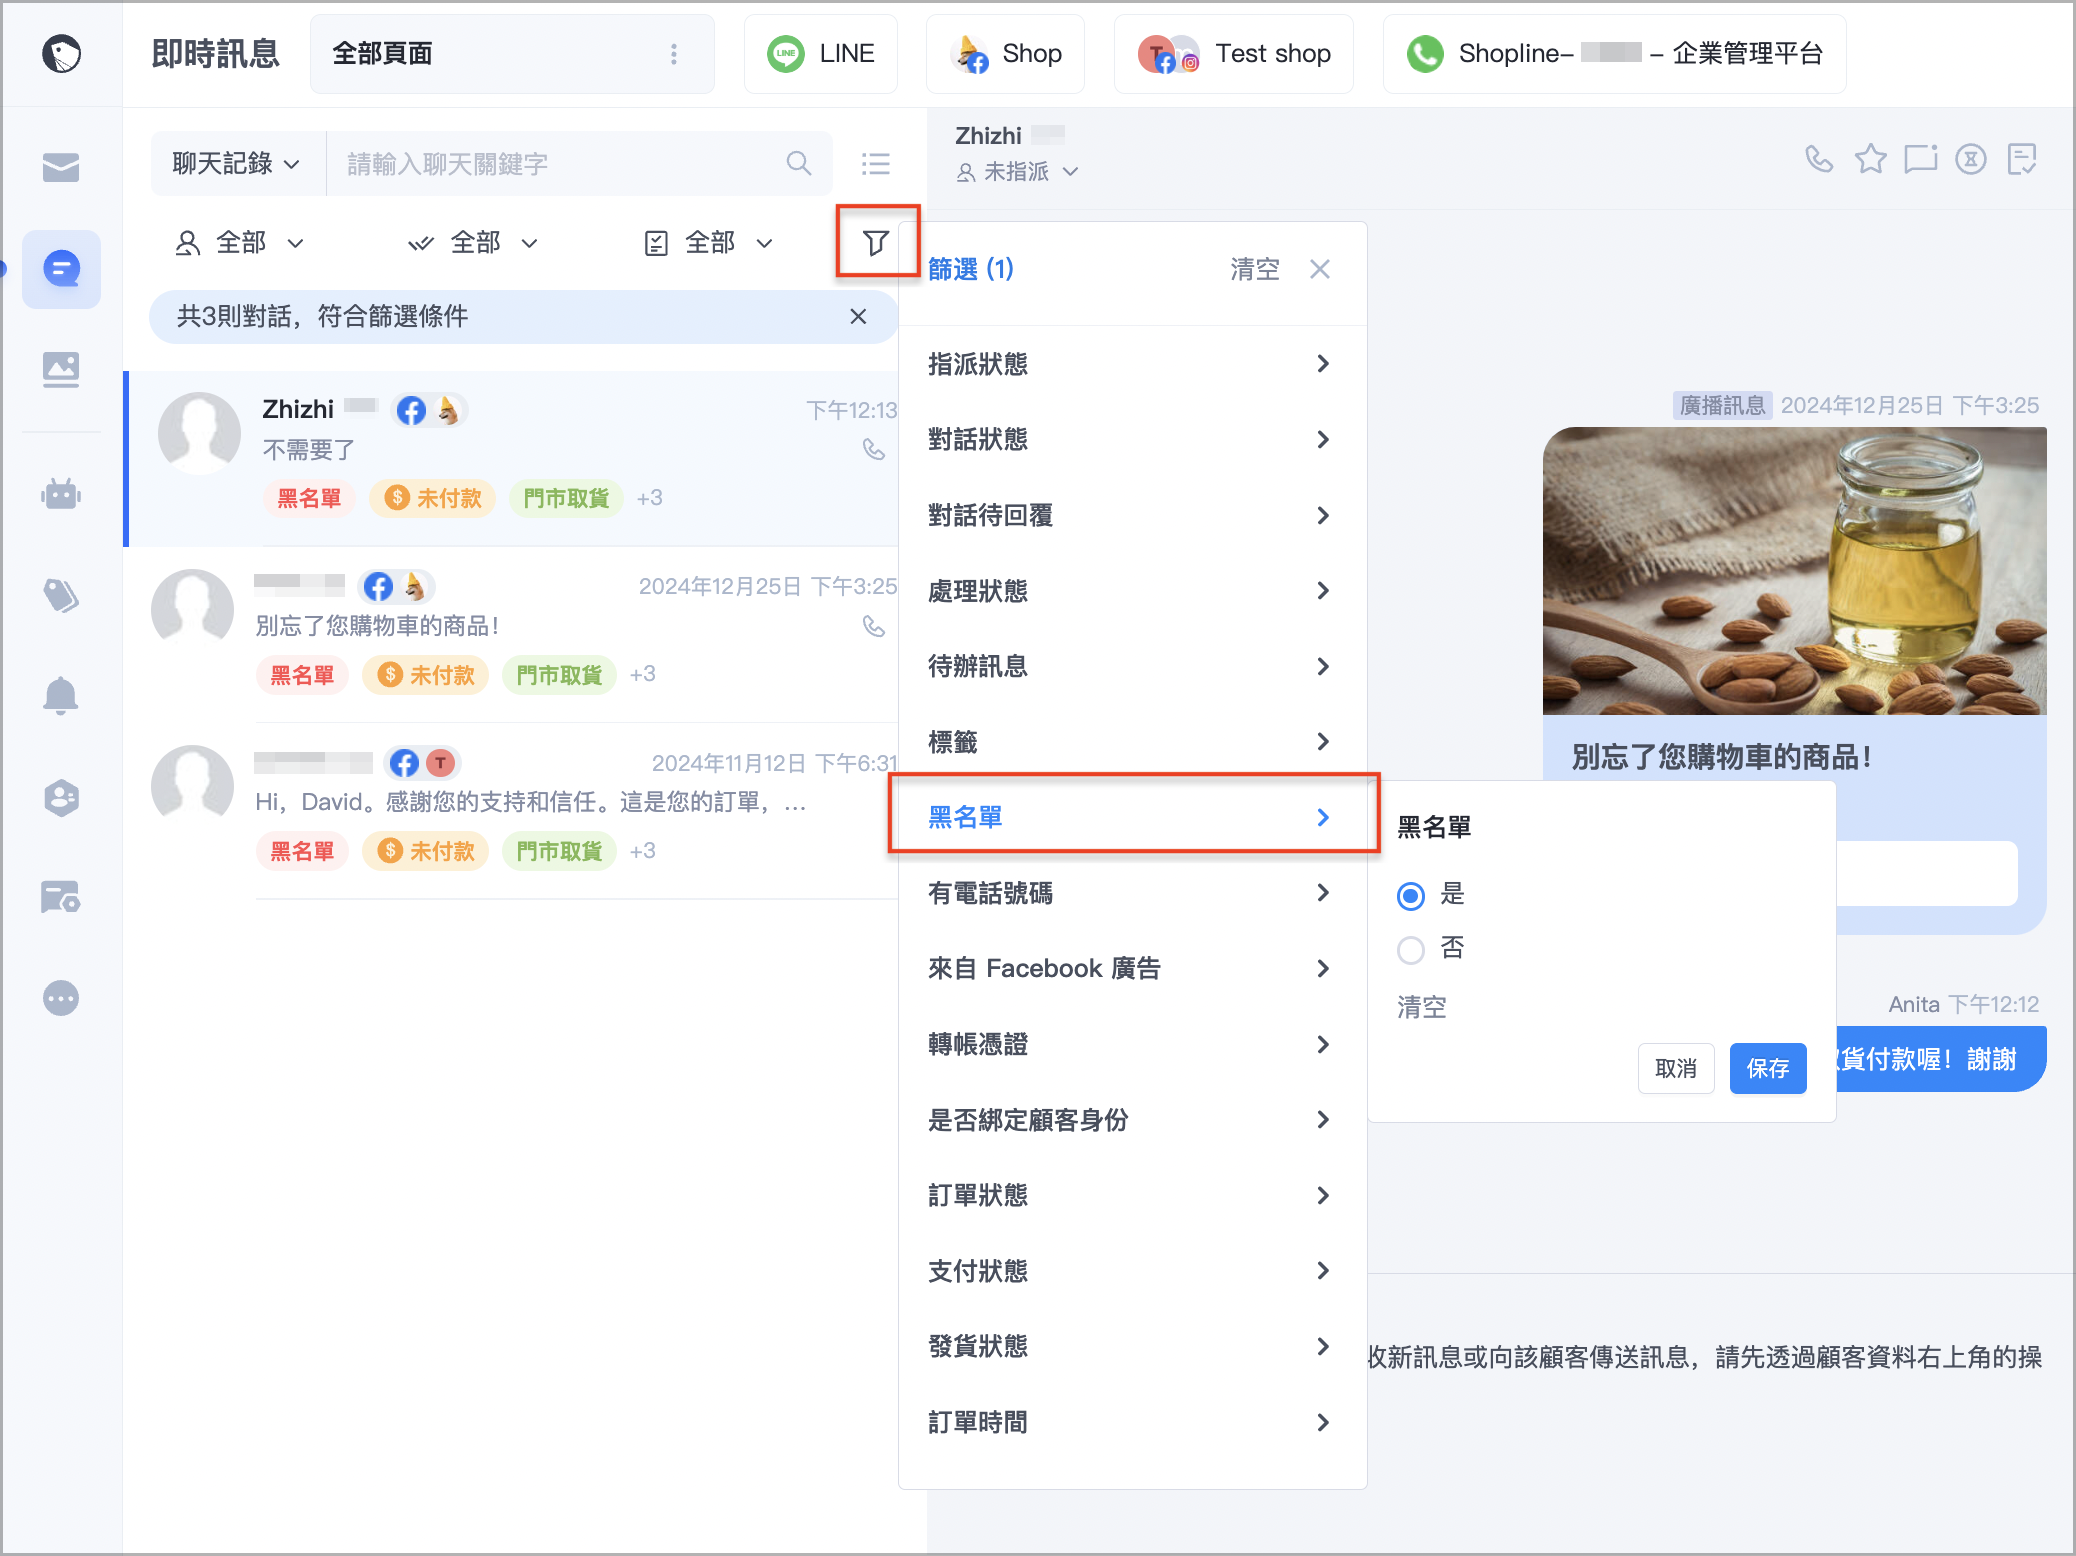2076x1556 pixels.
Task: Click +3 tags on Zhizhi conversation
Action: 649,497
